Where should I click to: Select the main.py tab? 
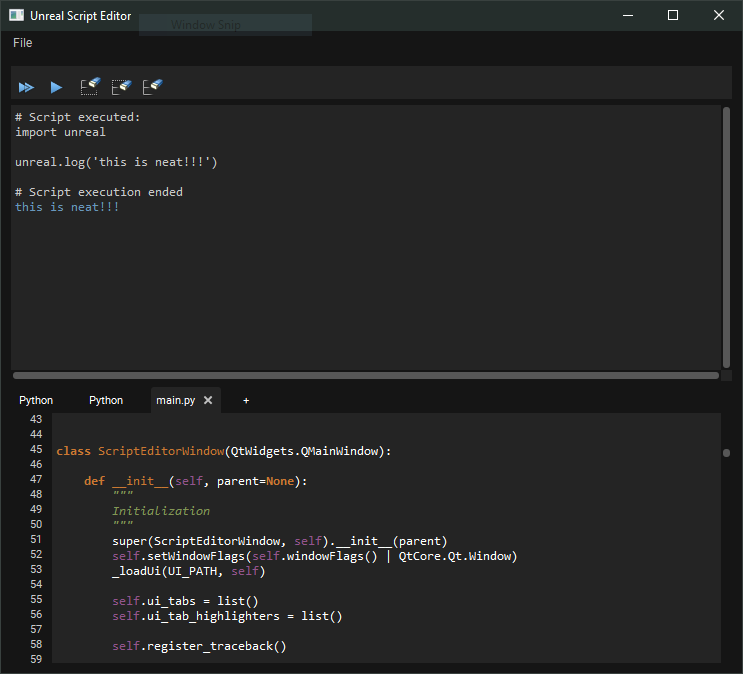175,400
